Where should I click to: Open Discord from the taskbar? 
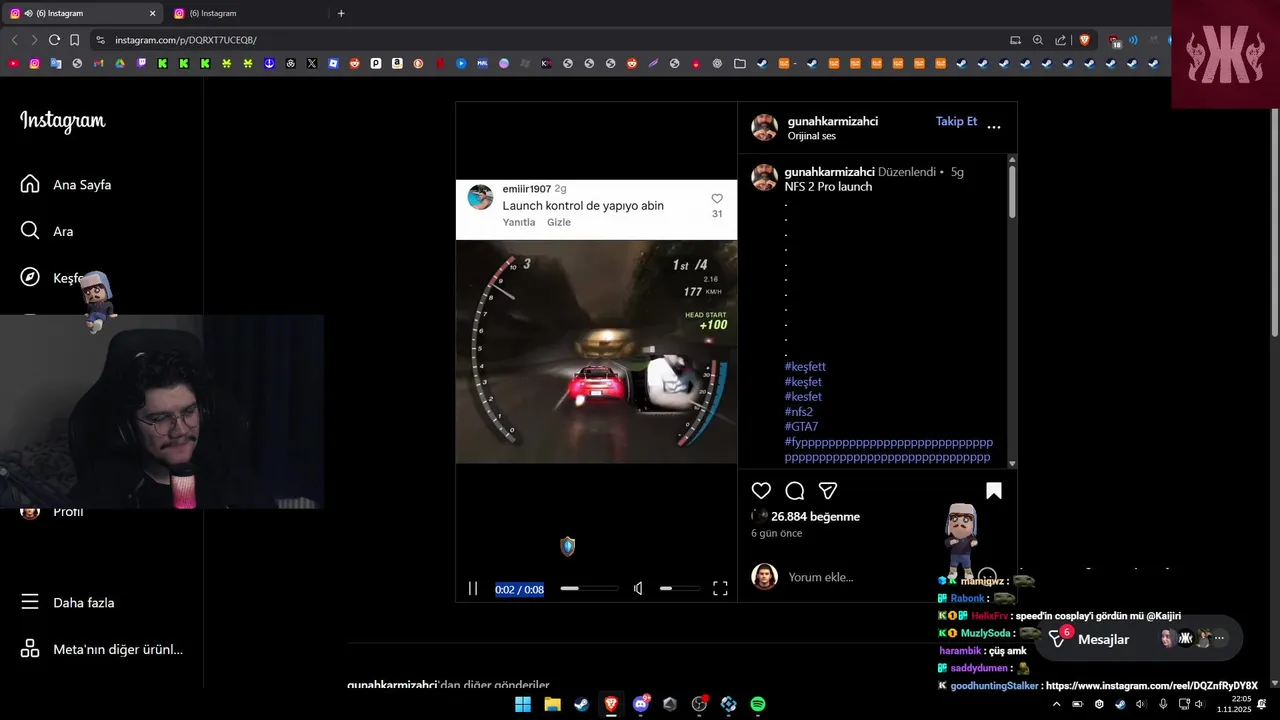click(641, 704)
